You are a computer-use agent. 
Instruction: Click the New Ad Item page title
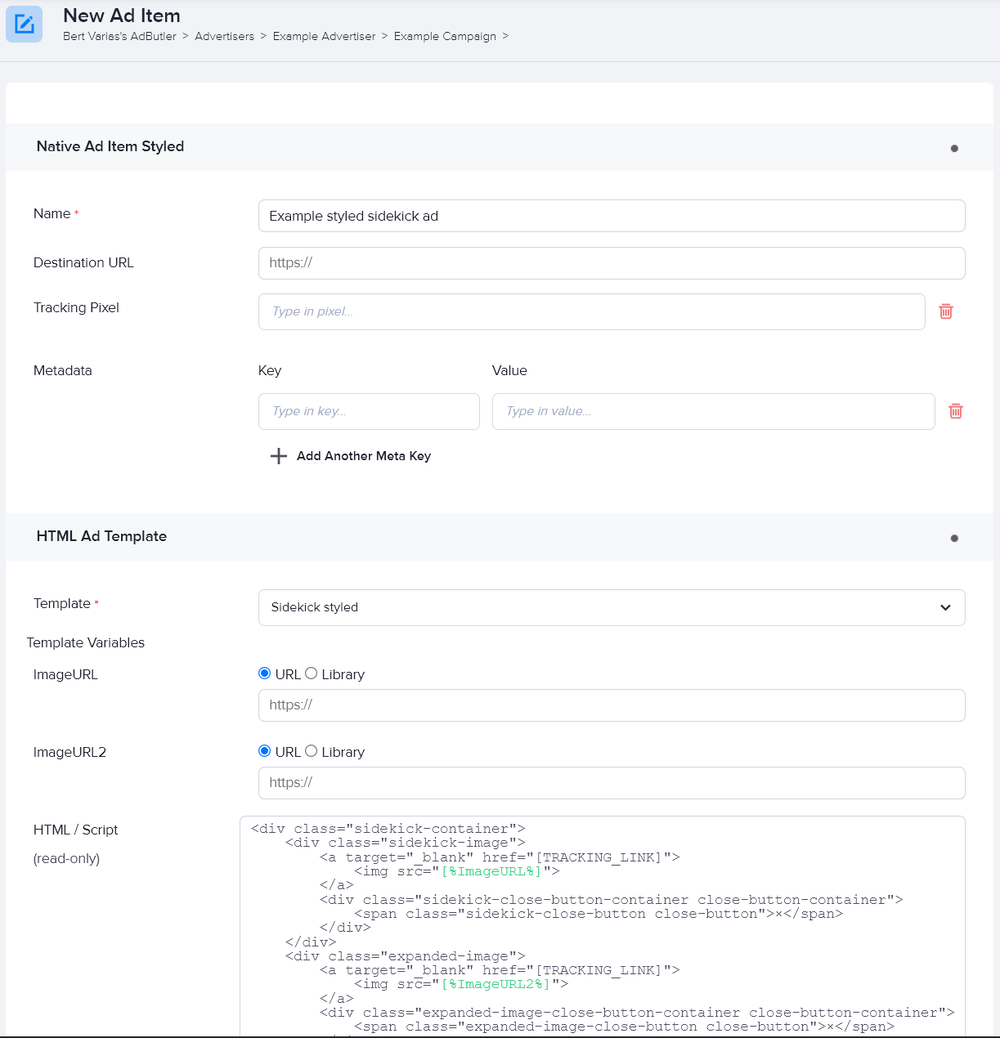(122, 15)
